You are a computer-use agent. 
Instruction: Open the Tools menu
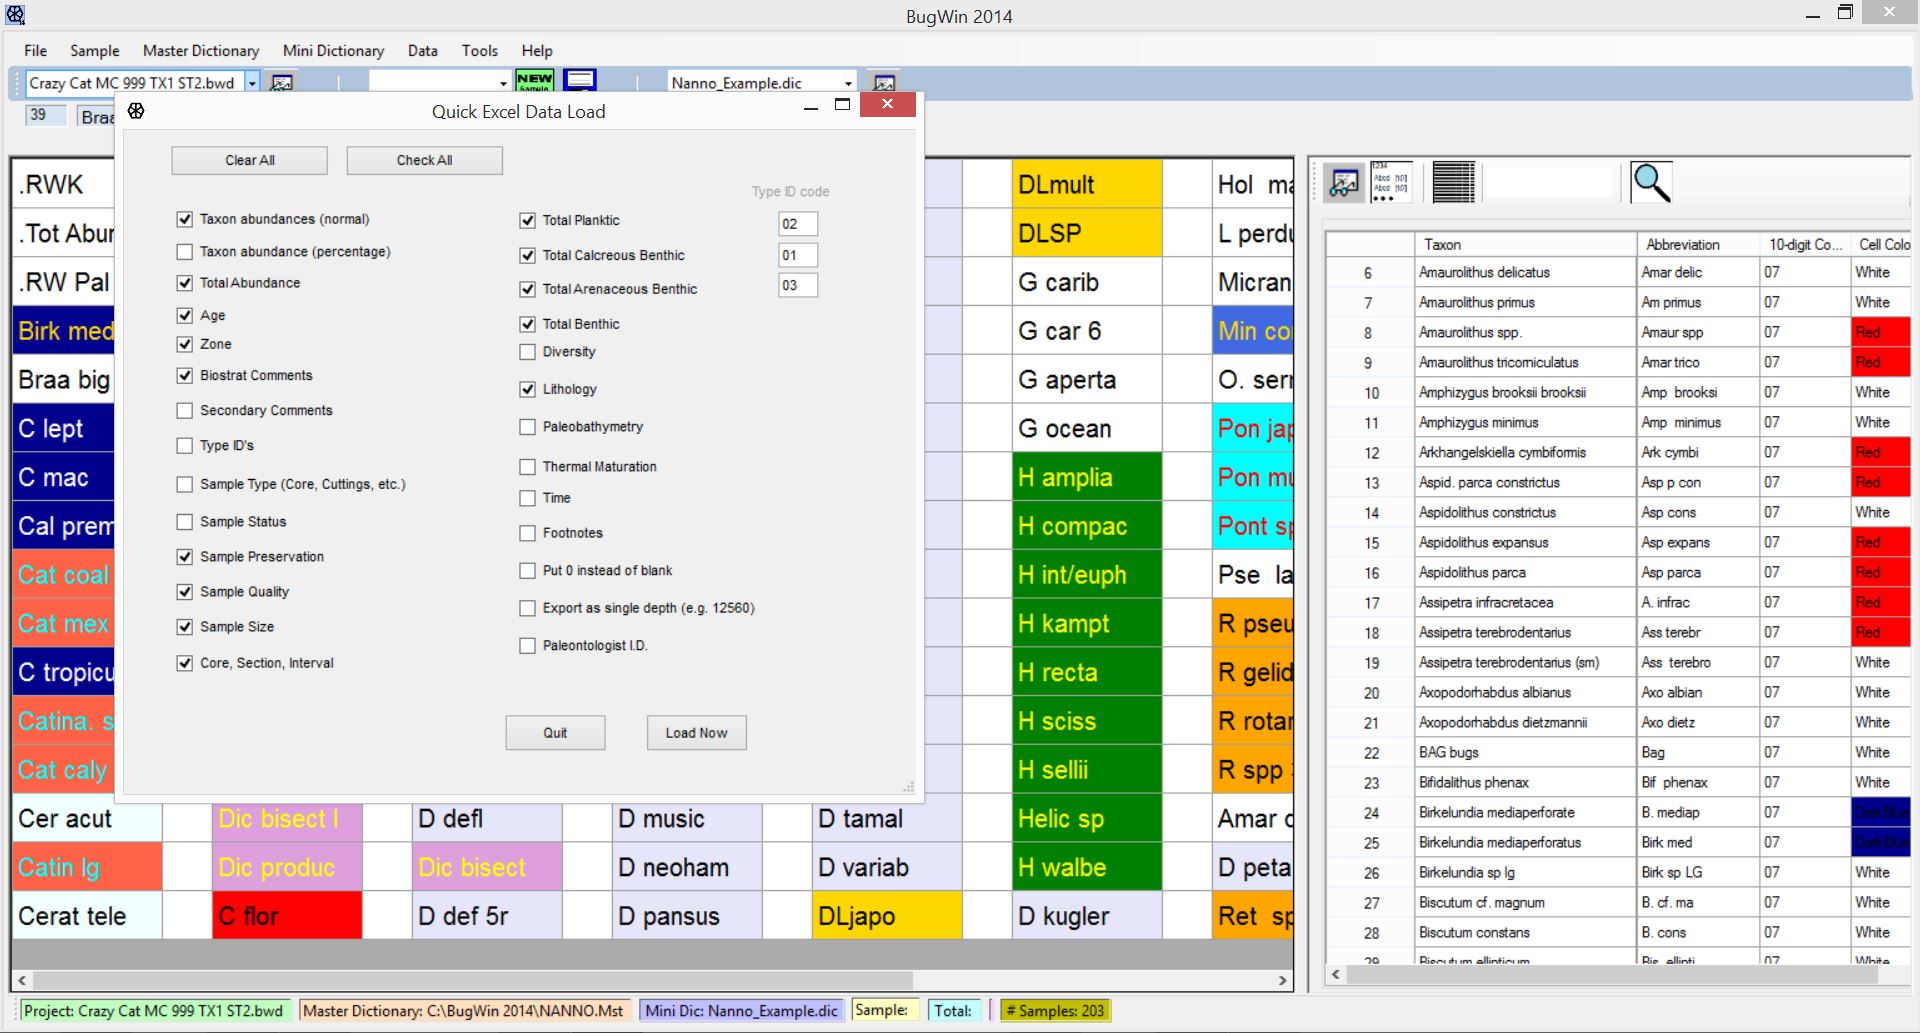pos(479,51)
